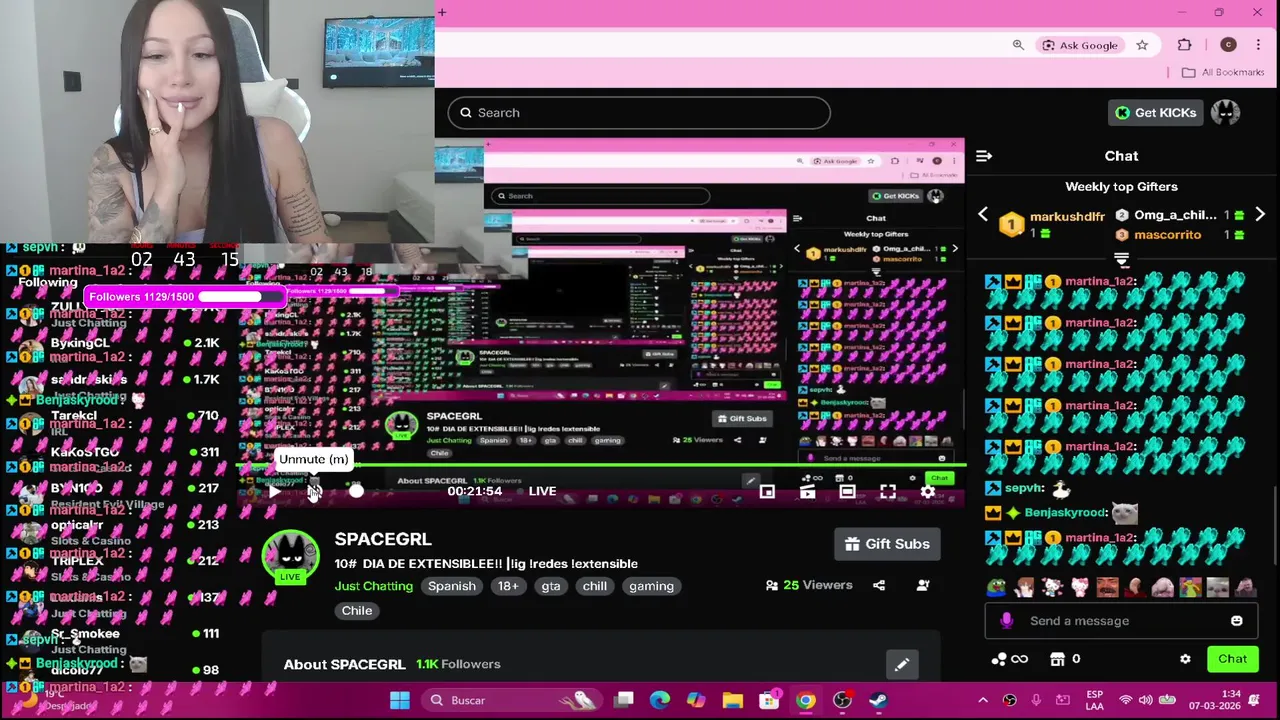Unmute the stream audio
1280x720 pixels.
click(x=314, y=491)
